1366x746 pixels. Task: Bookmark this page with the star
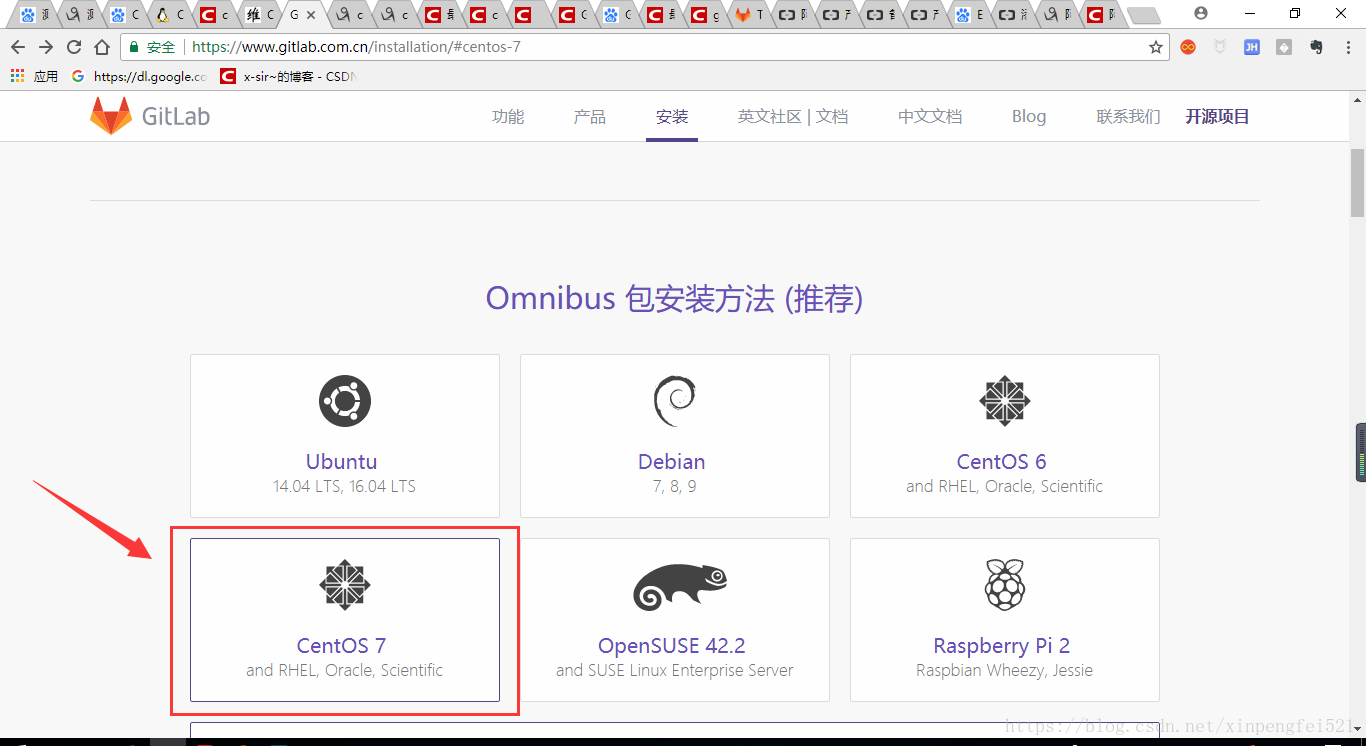point(1156,47)
